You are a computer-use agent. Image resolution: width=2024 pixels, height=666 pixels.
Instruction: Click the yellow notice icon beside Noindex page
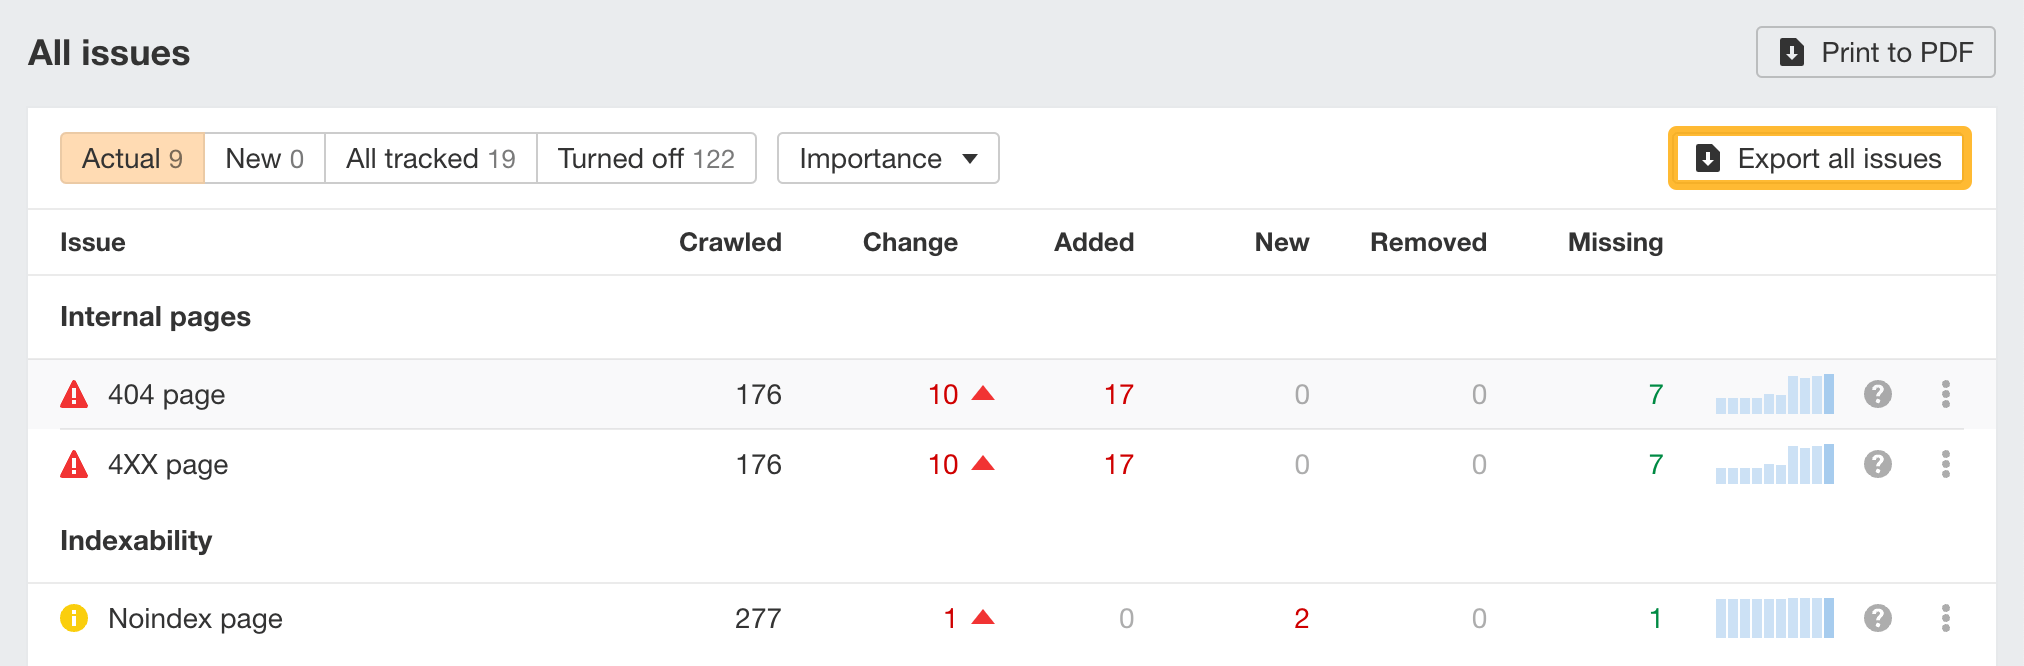(75, 619)
